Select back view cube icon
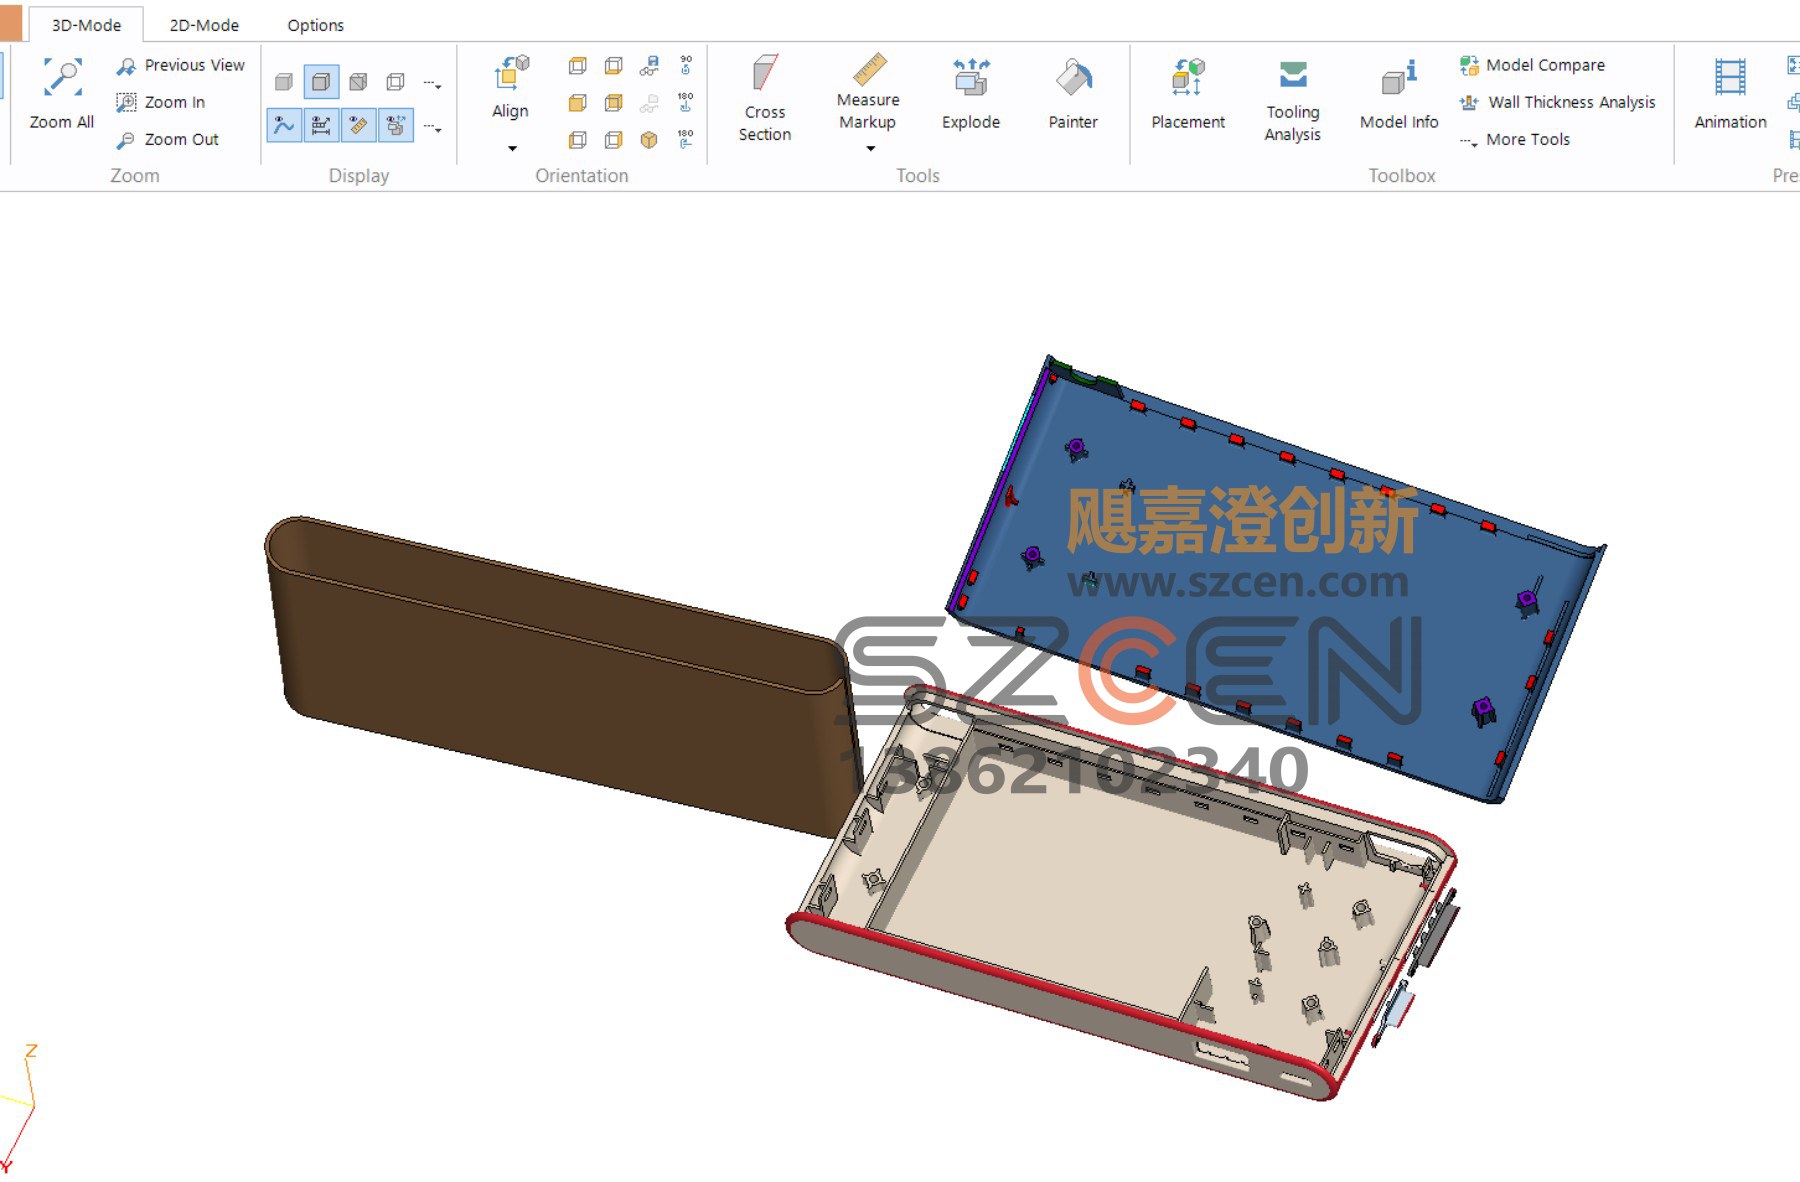This screenshot has width=1800, height=1182. click(x=613, y=103)
